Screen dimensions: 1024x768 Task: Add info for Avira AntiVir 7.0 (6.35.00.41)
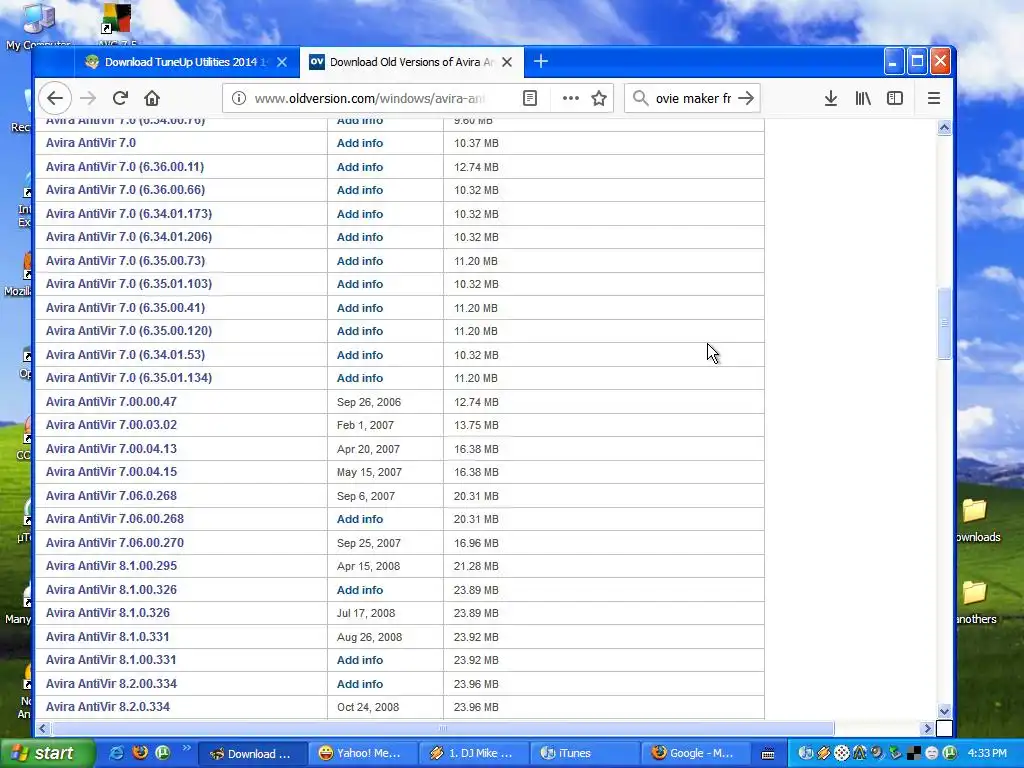[x=360, y=308]
